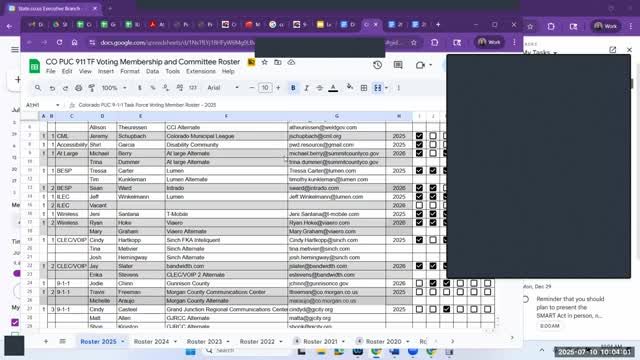Open version history clock icon
The width and height of the screenshot is (640, 360).
378,65
